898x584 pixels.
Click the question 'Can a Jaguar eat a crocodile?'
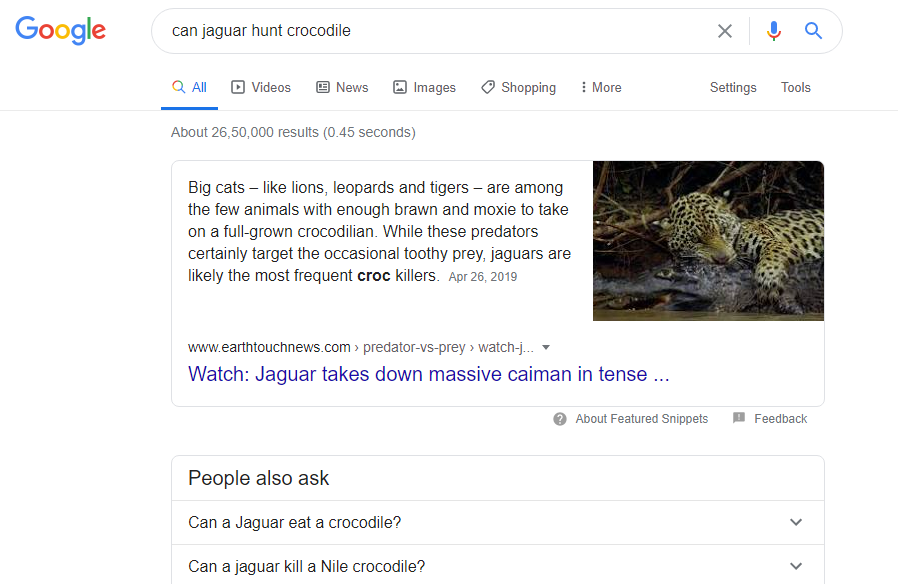(x=294, y=522)
